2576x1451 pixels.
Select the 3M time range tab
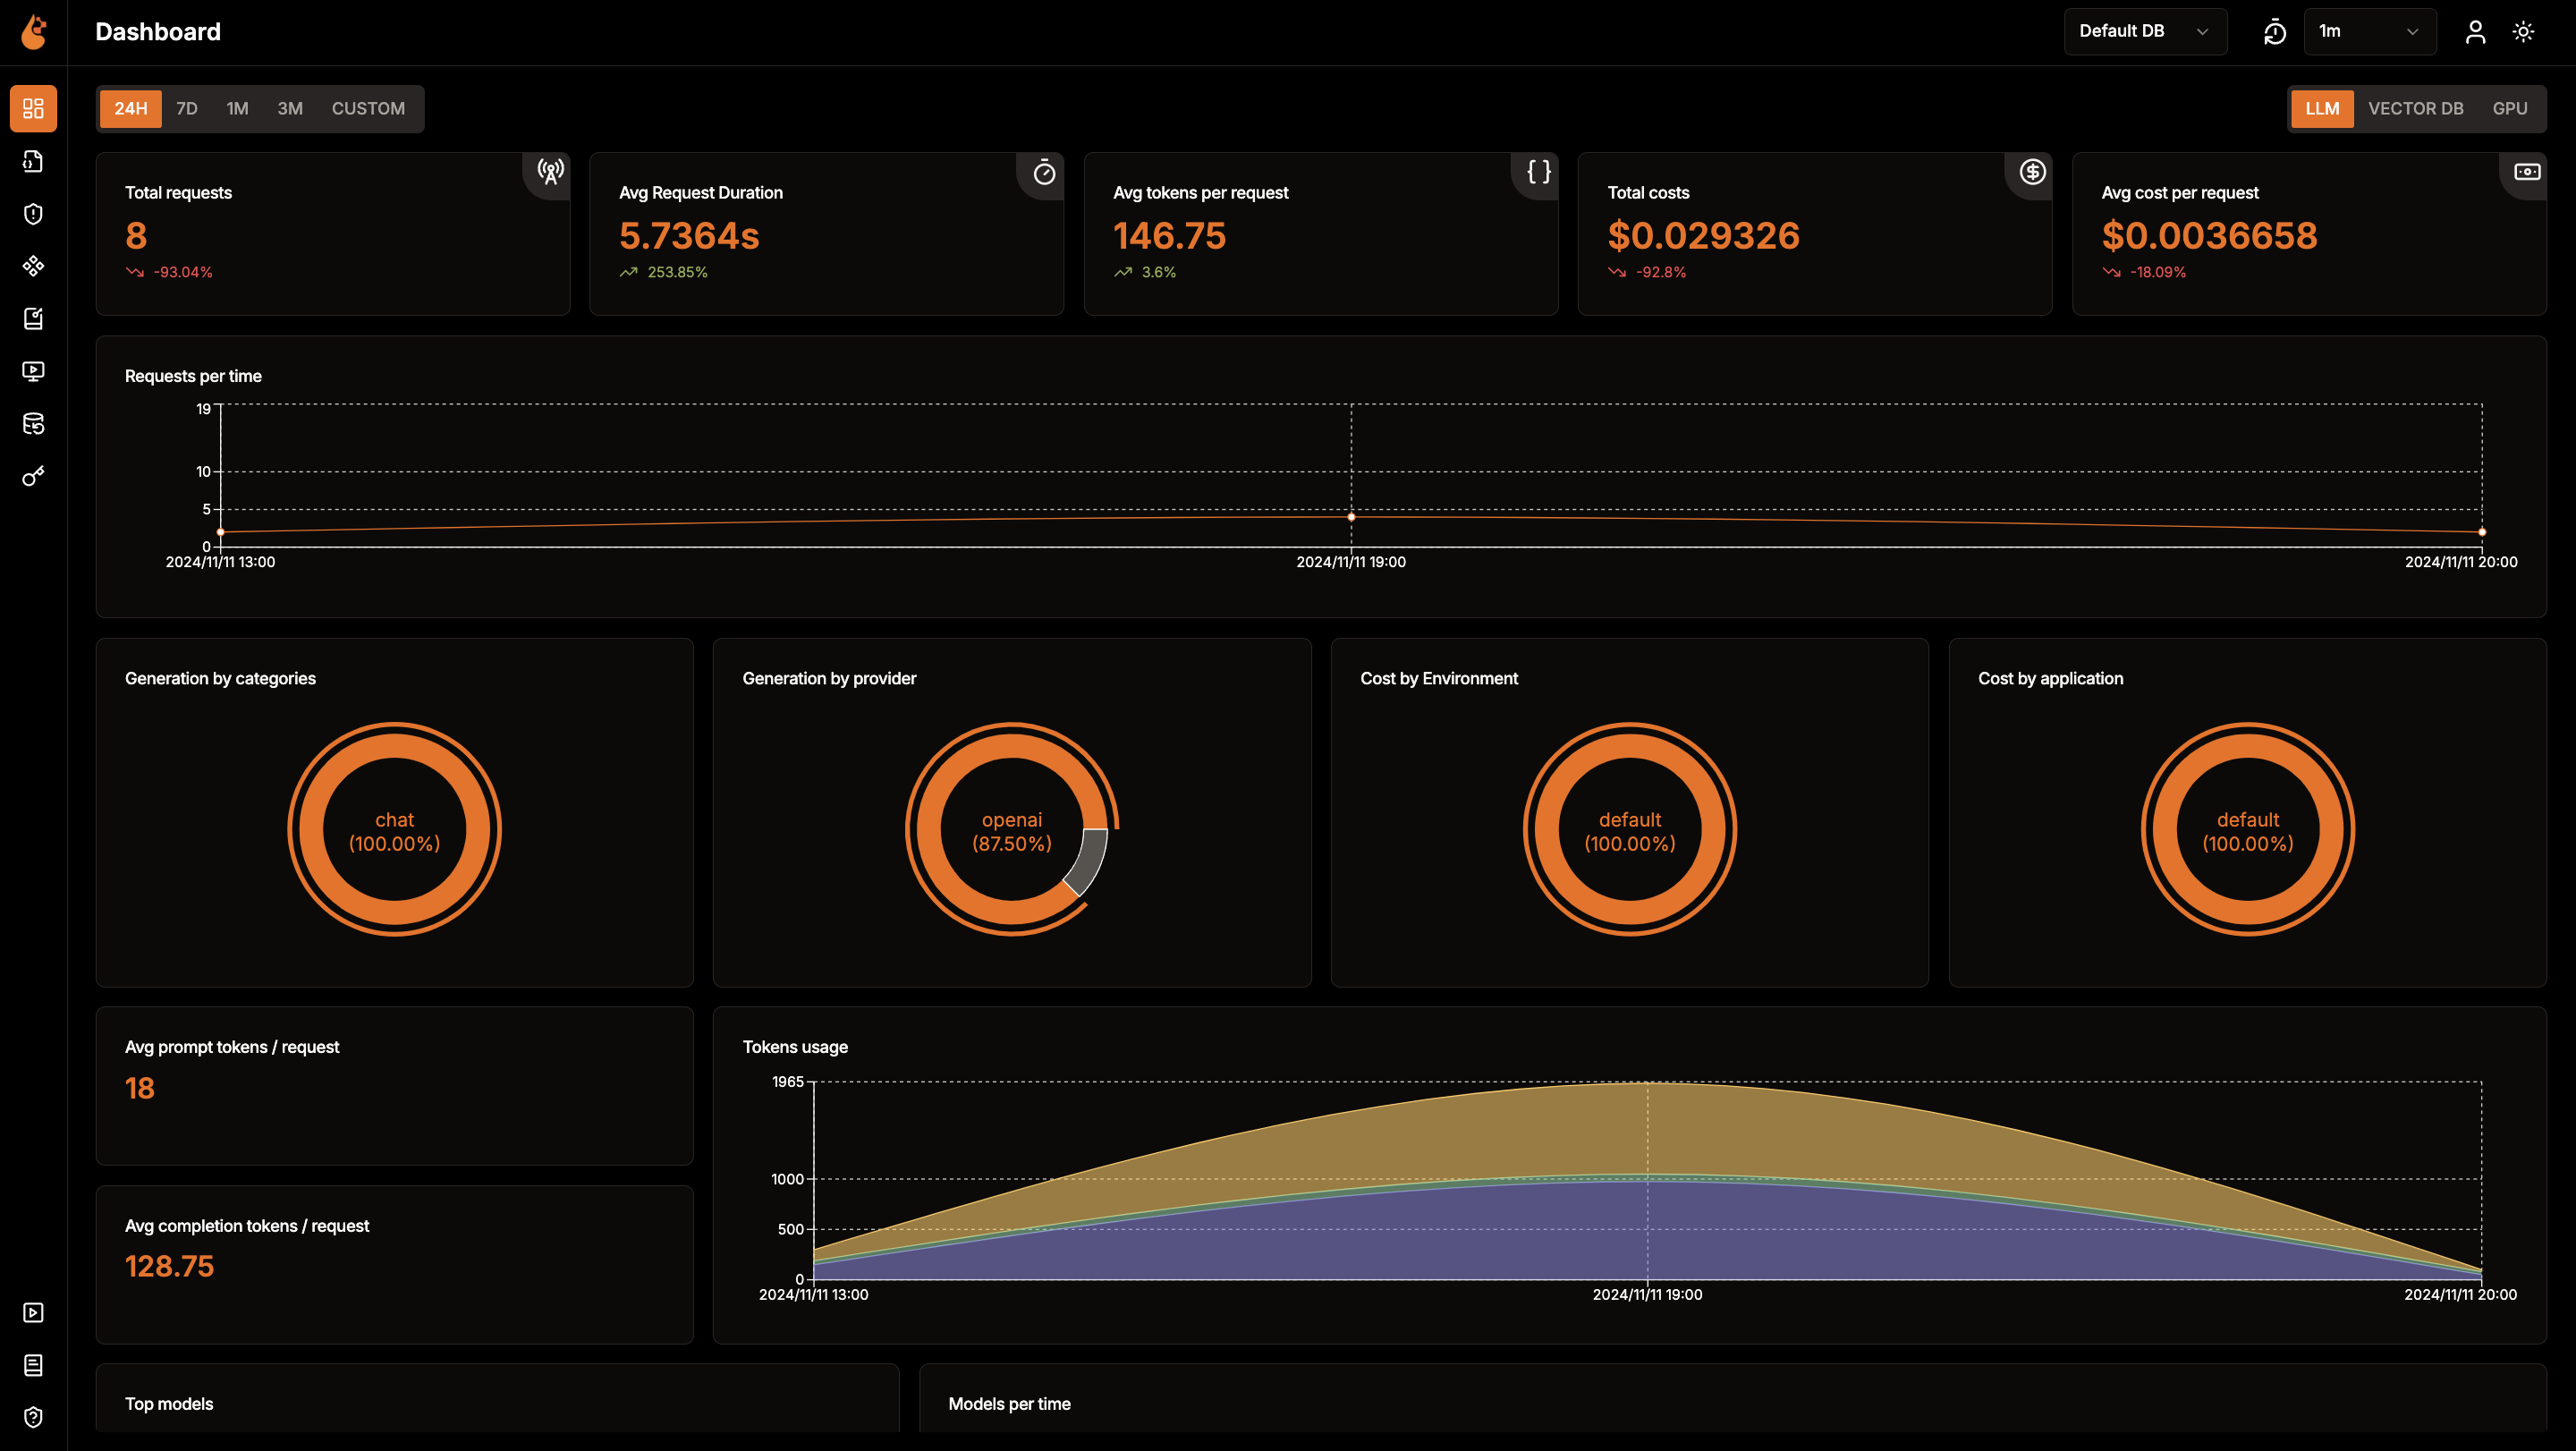(290, 109)
